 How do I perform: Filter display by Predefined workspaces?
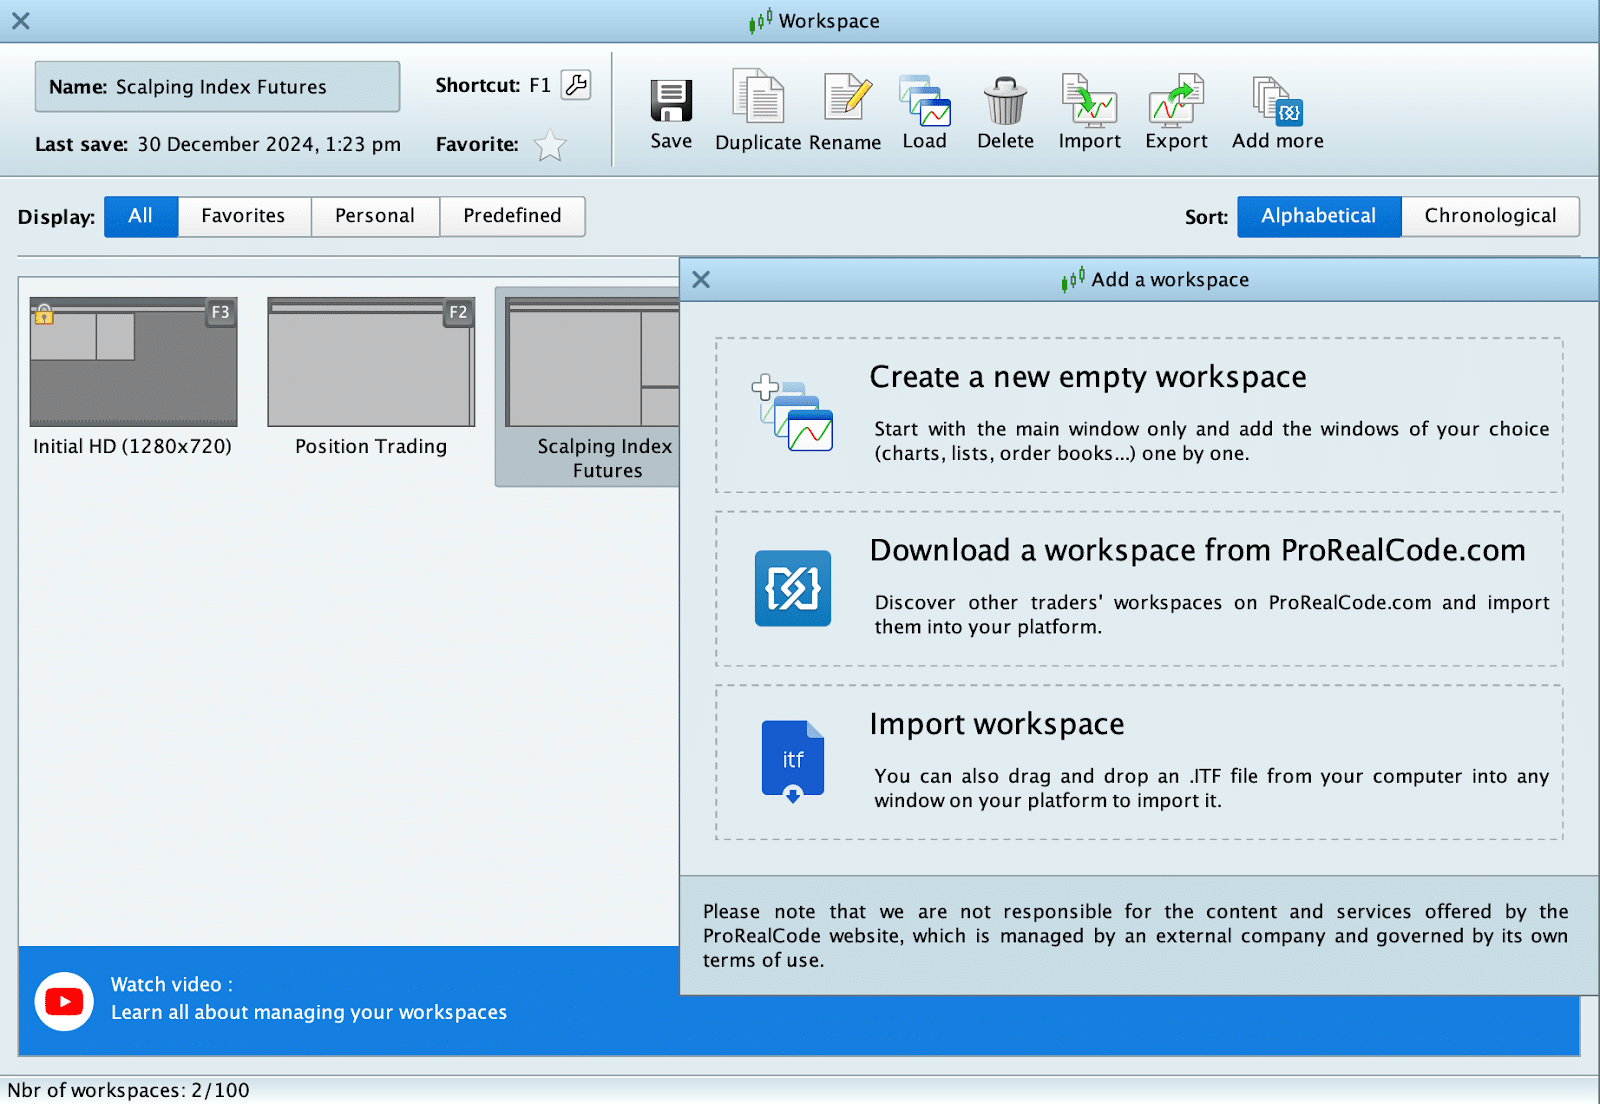pos(512,216)
